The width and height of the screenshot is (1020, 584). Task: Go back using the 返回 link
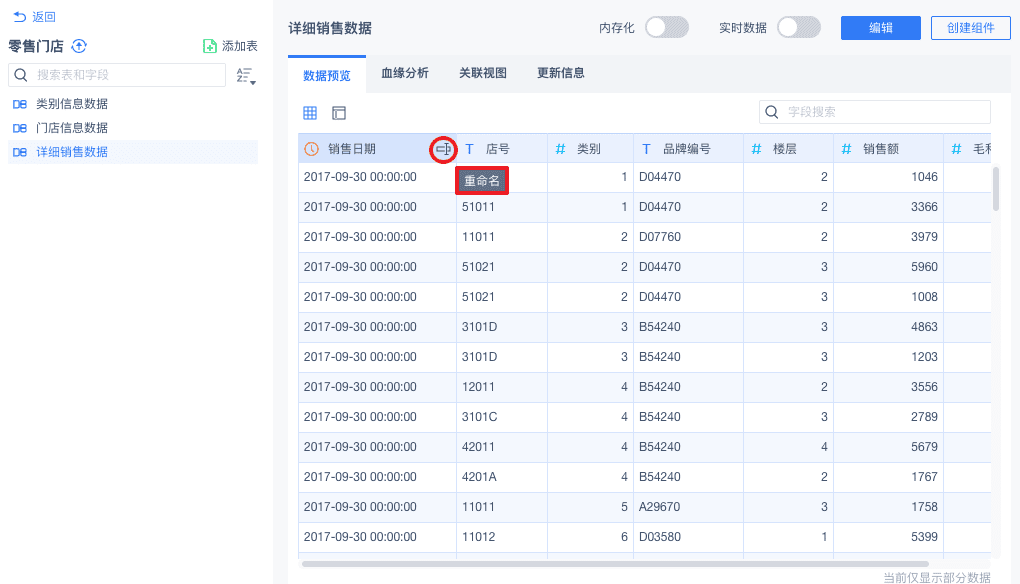pyautogui.click(x=35, y=17)
